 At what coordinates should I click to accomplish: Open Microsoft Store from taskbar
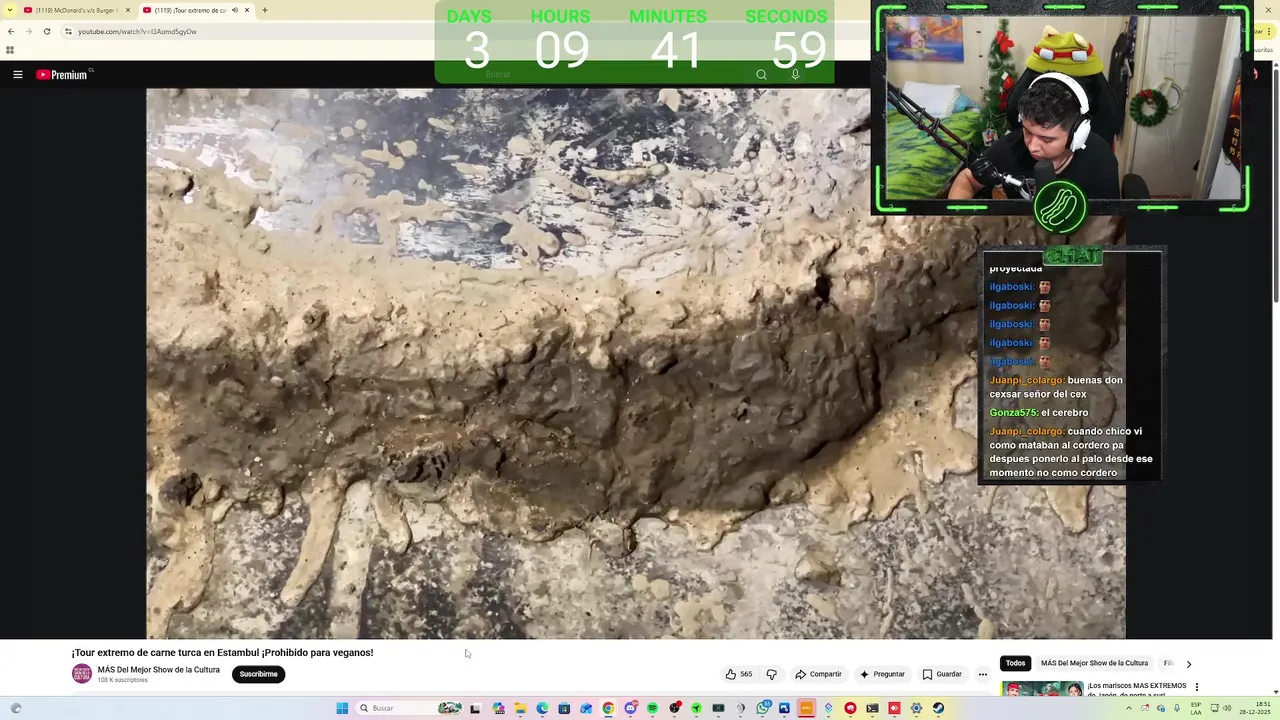click(x=564, y=708)
